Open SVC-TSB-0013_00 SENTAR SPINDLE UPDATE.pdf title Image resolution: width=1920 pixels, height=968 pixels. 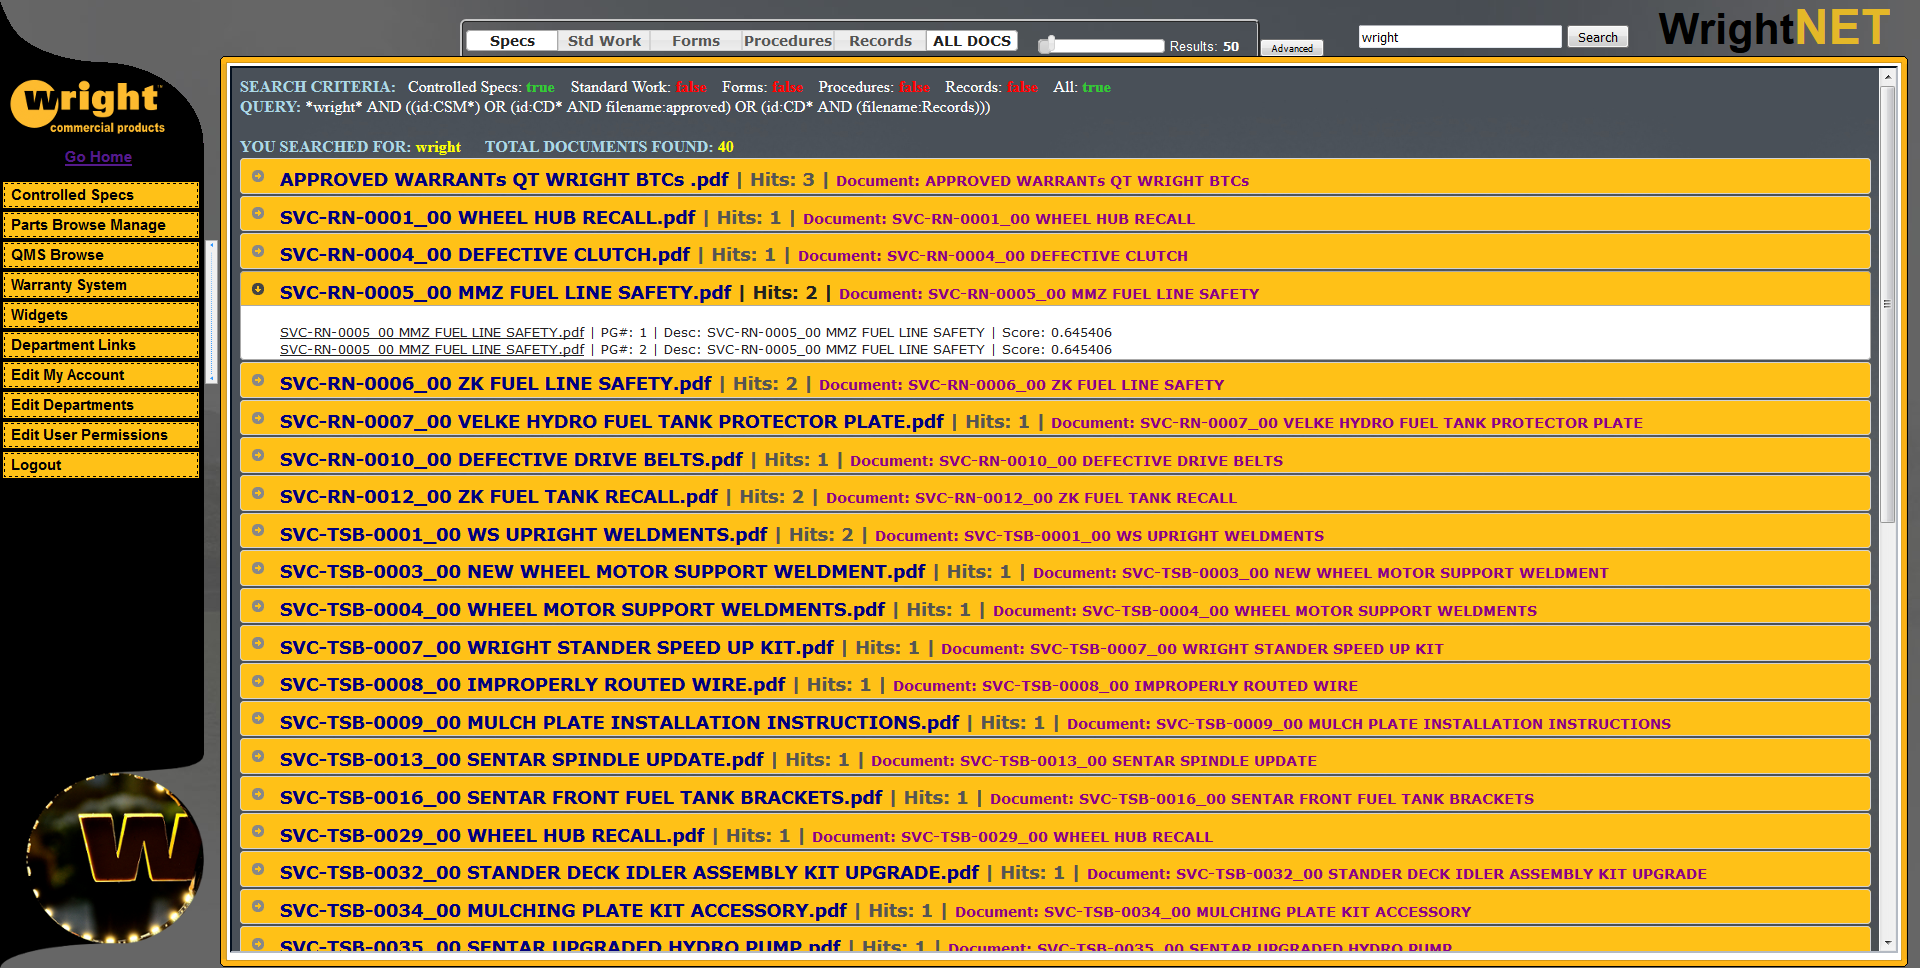(x=522, y=760)
